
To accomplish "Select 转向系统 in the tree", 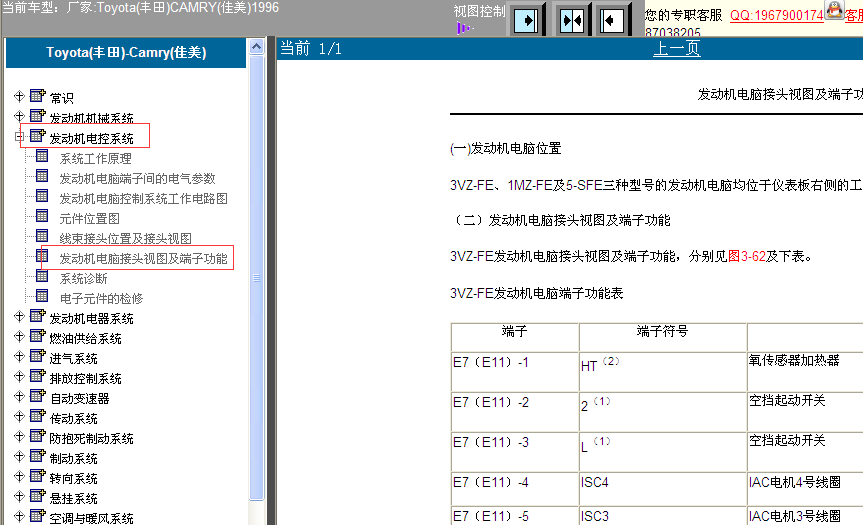I will tap(73, 479).
